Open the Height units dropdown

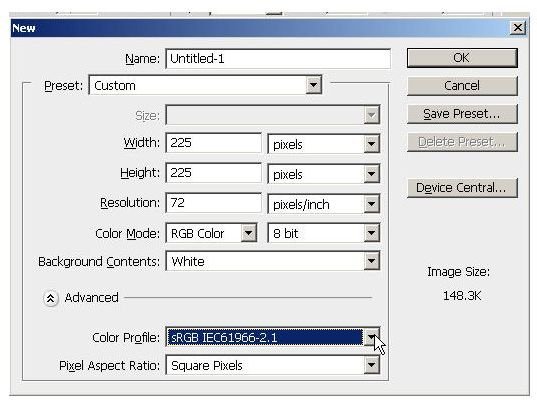pyautogui.click(x=324, y=174)
